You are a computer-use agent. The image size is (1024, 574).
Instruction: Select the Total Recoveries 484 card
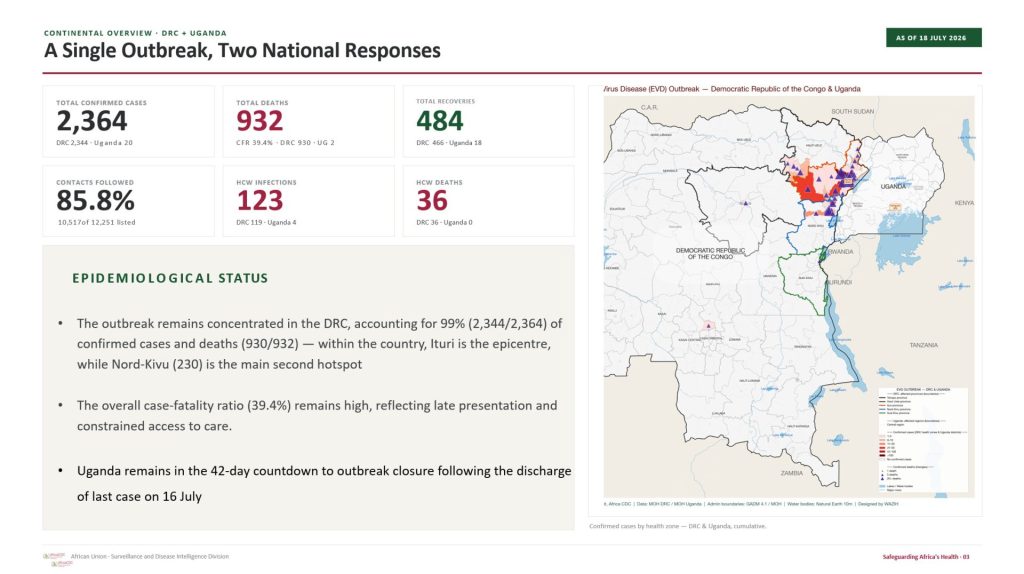488,121
